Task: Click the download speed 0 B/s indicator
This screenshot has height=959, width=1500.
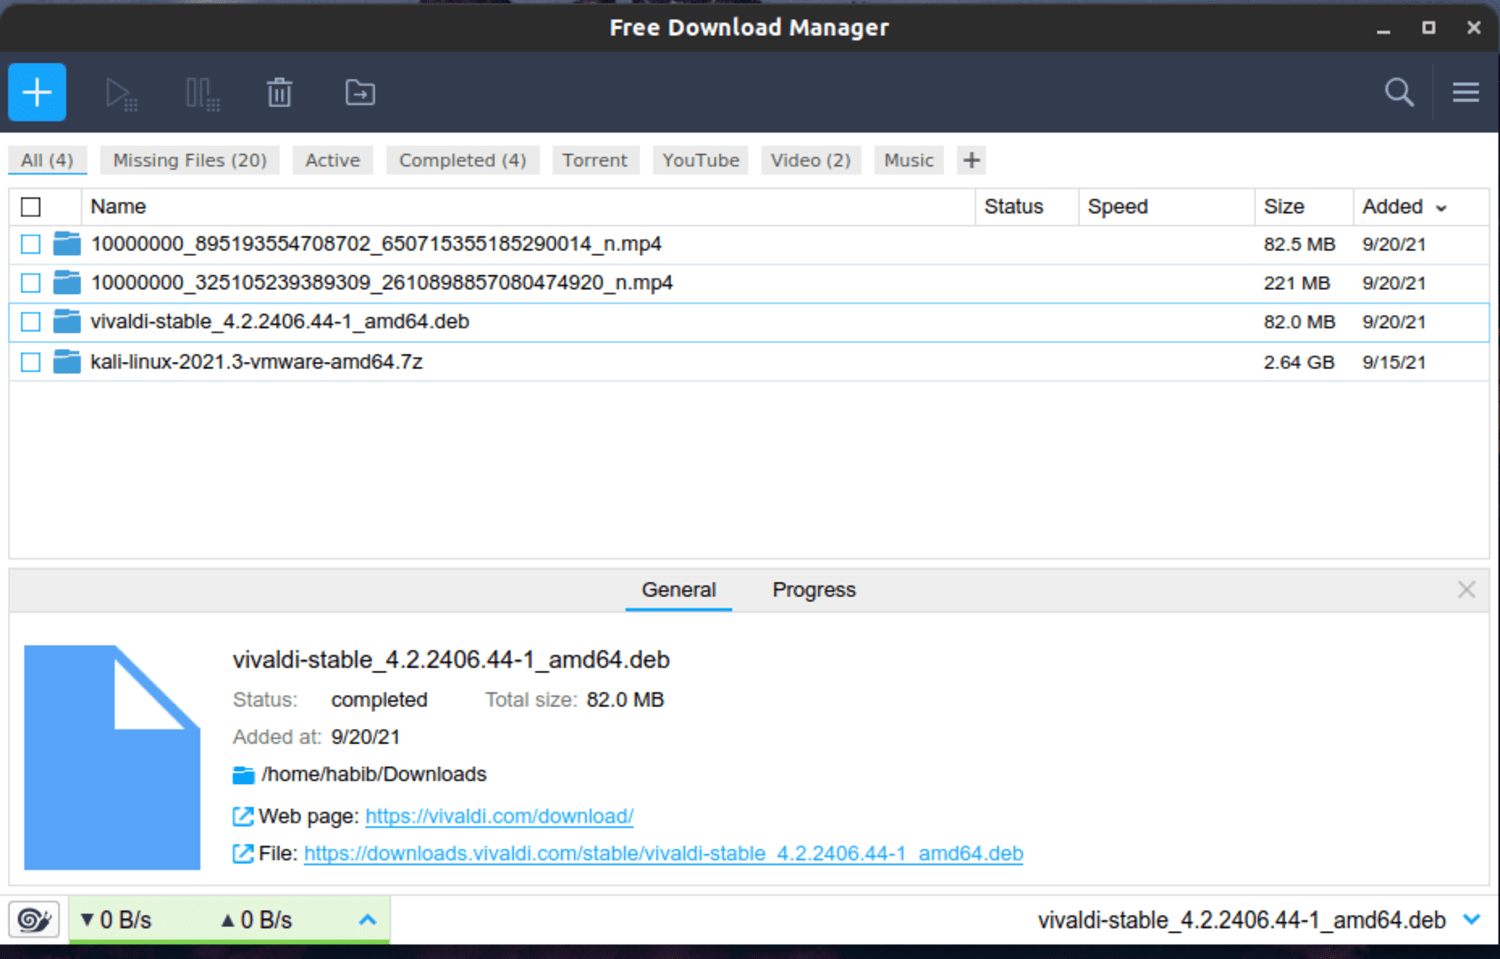Action: [116, 920]
